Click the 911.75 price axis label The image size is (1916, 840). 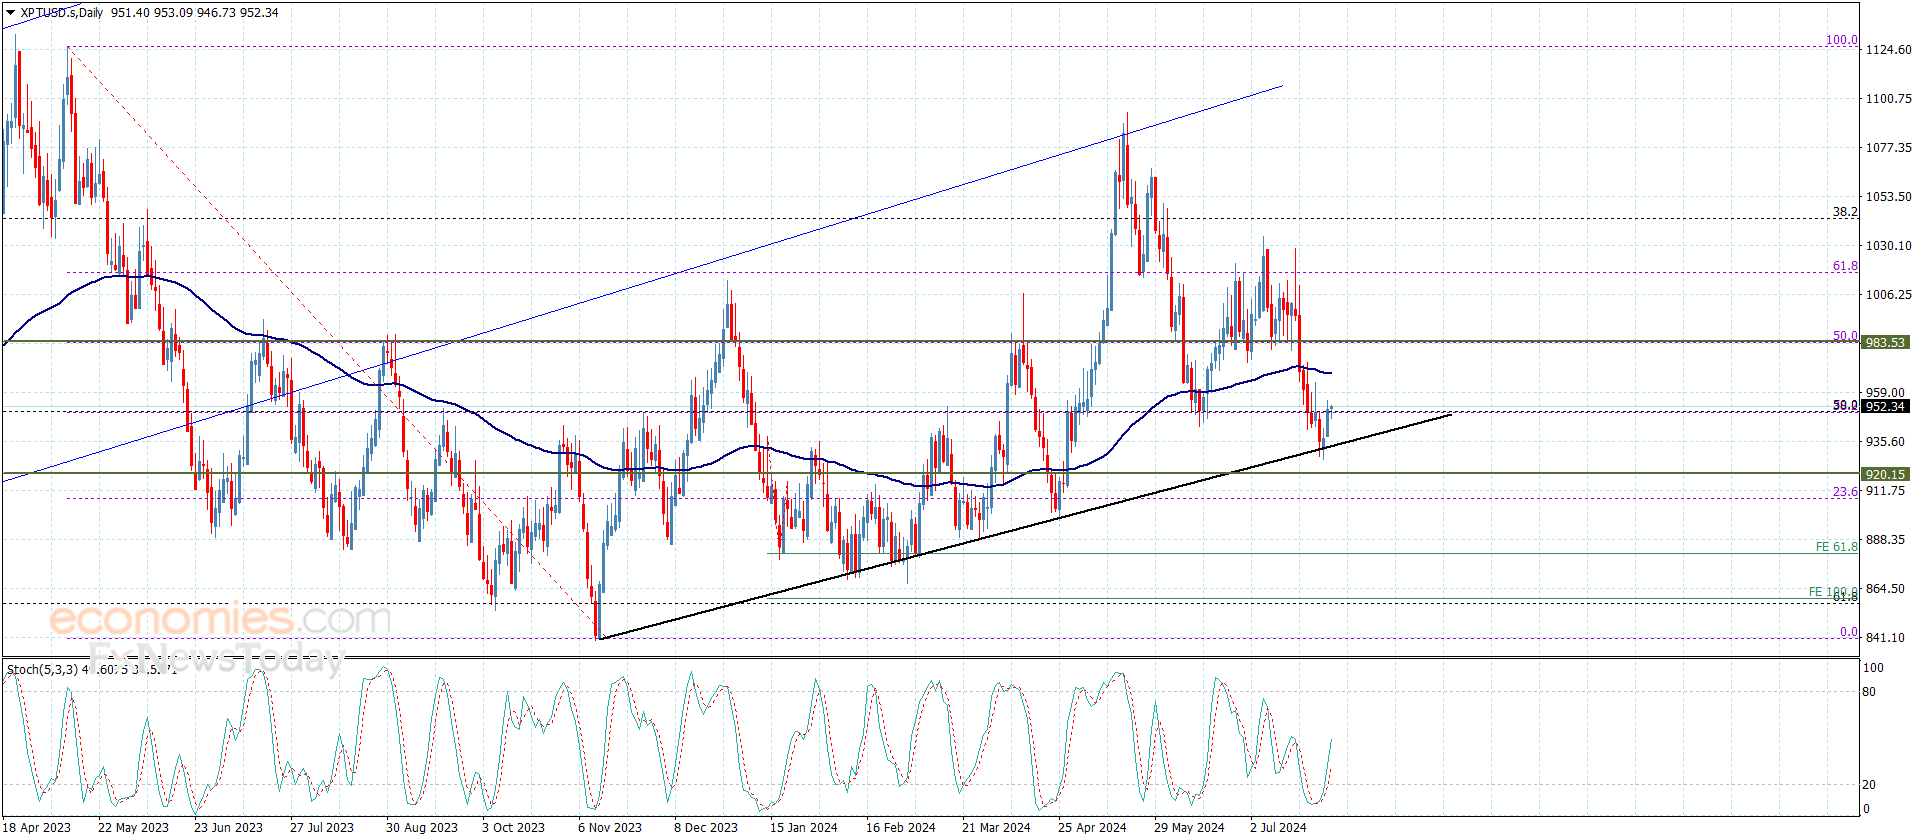tap(1886, 491)
